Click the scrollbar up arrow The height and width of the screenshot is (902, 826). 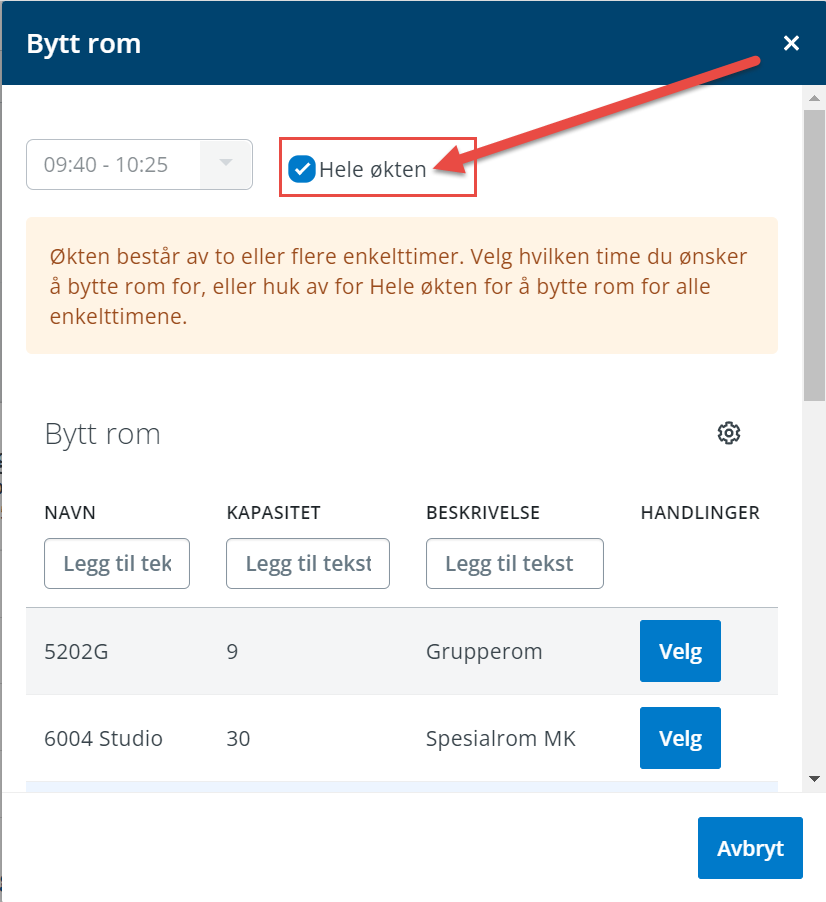click(815, 98)
